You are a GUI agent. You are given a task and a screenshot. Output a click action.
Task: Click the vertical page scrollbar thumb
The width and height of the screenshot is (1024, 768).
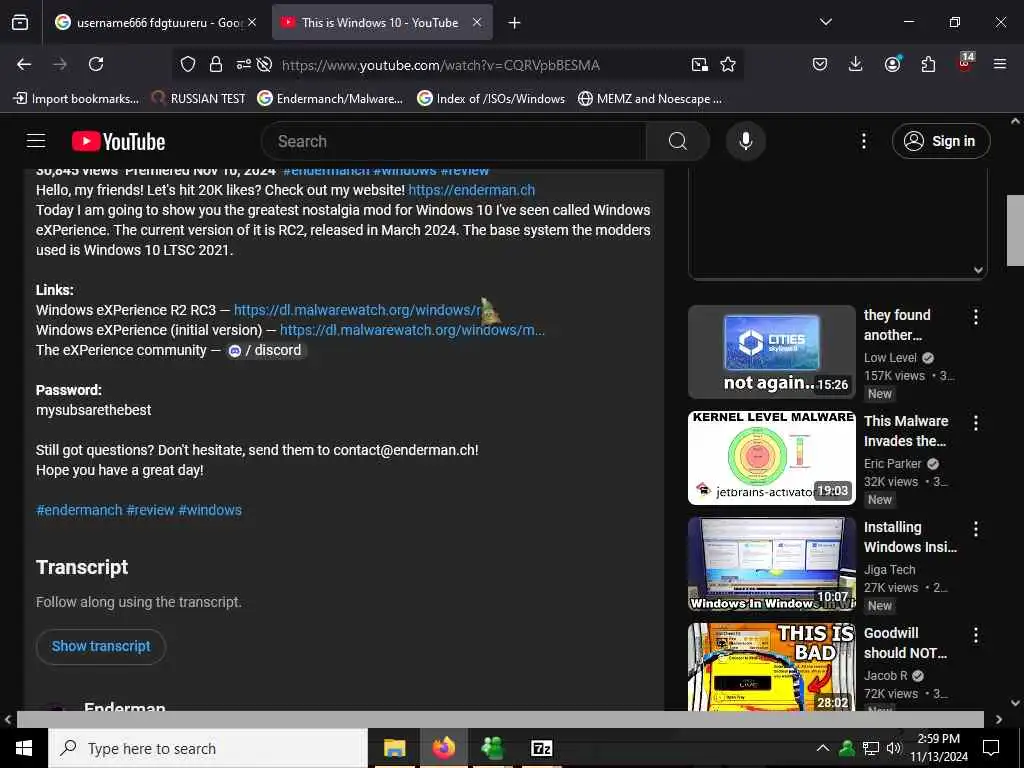tap(1015, 231)
